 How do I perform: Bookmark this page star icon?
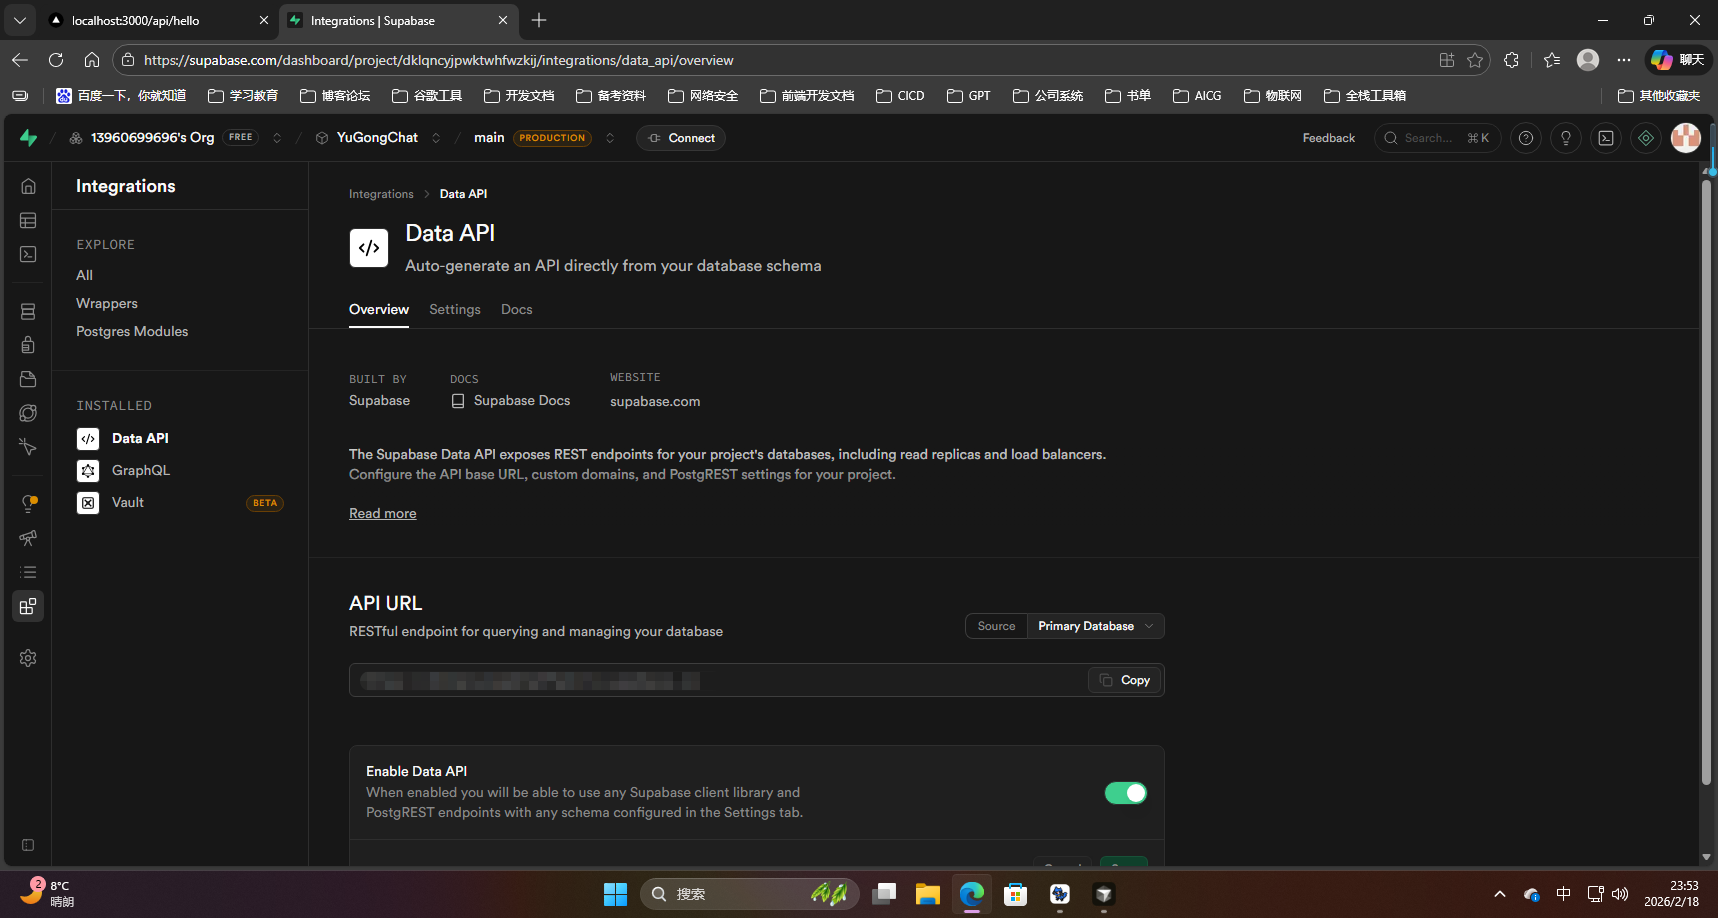[1475, 60]
